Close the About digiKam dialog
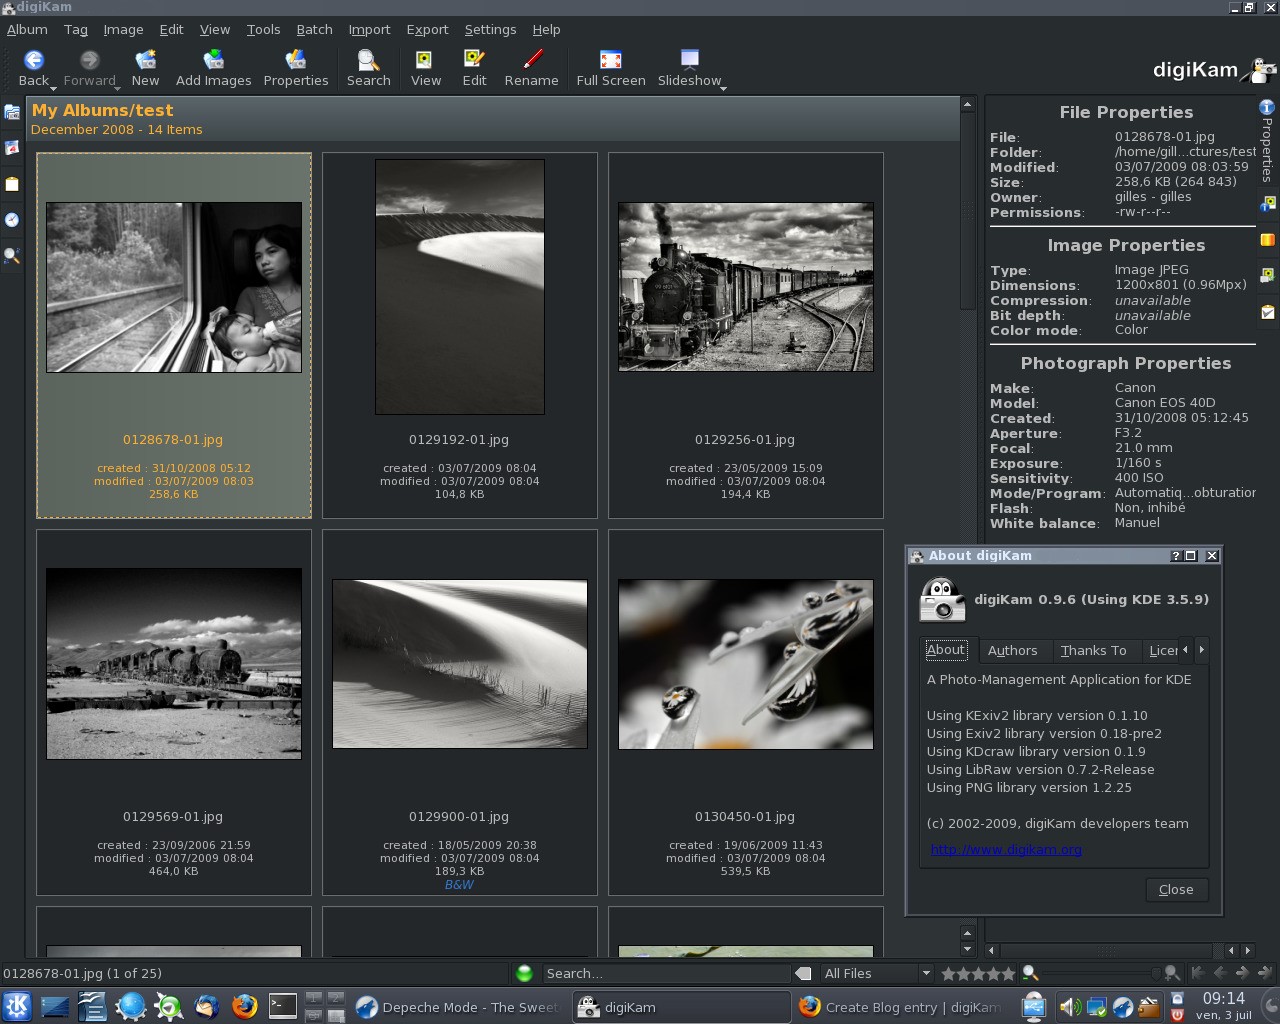 click(x=1176, y=889)
